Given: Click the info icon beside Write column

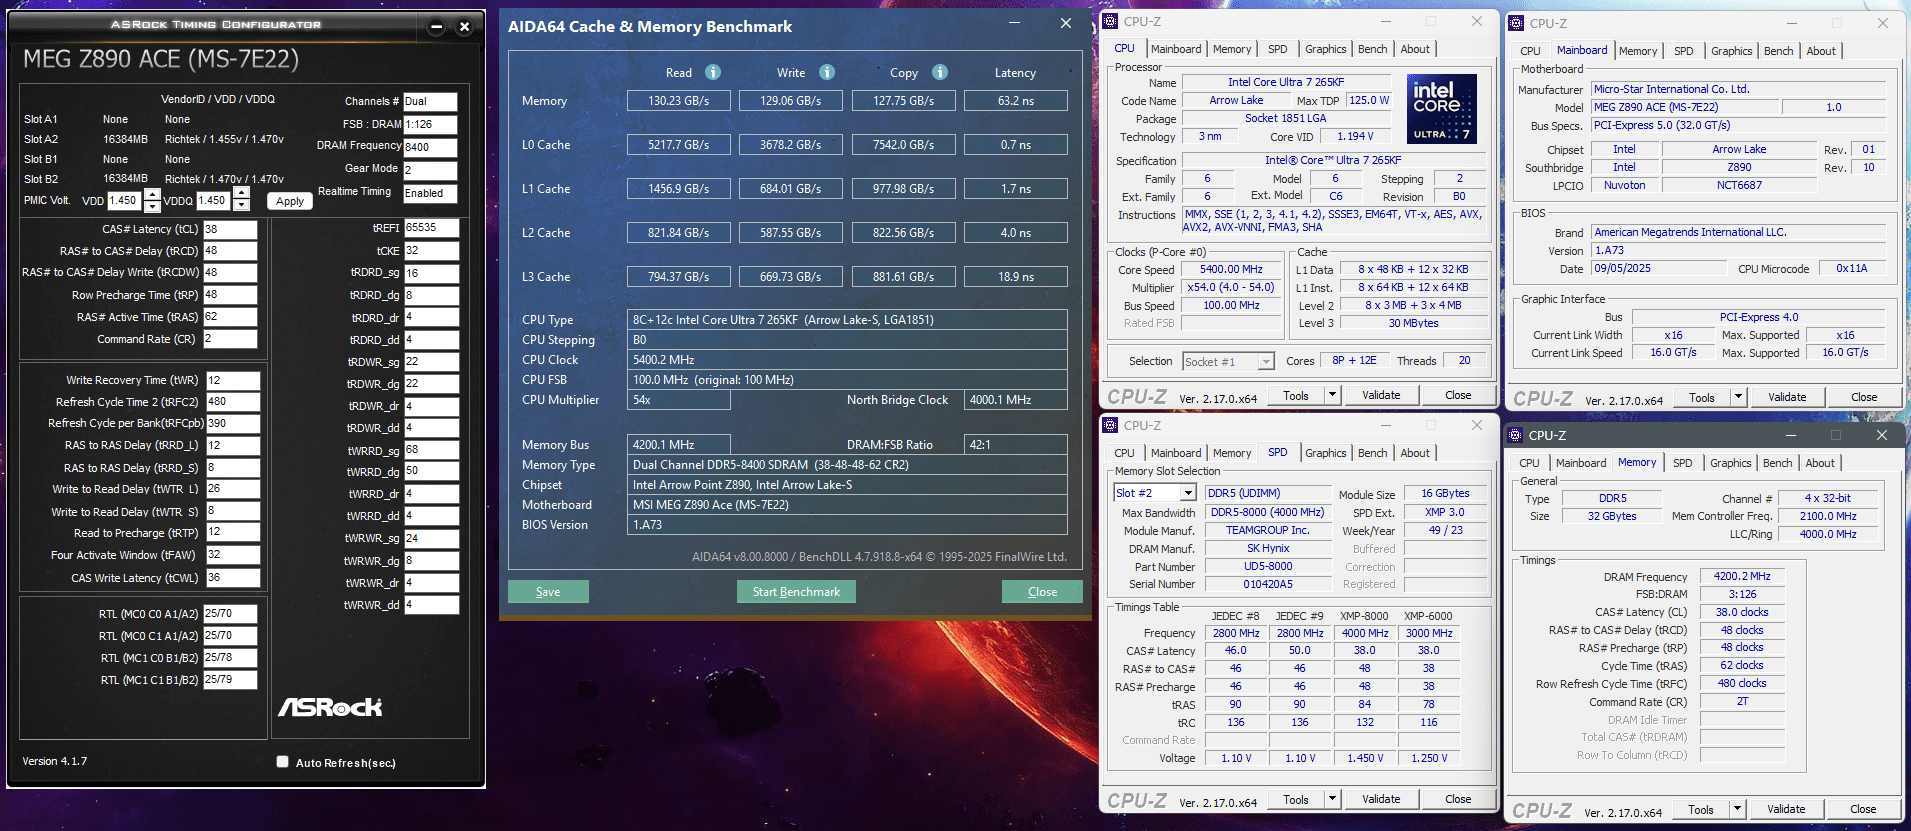Looking at the screenshot, I should pyautogui.click(x=827, y=72).
